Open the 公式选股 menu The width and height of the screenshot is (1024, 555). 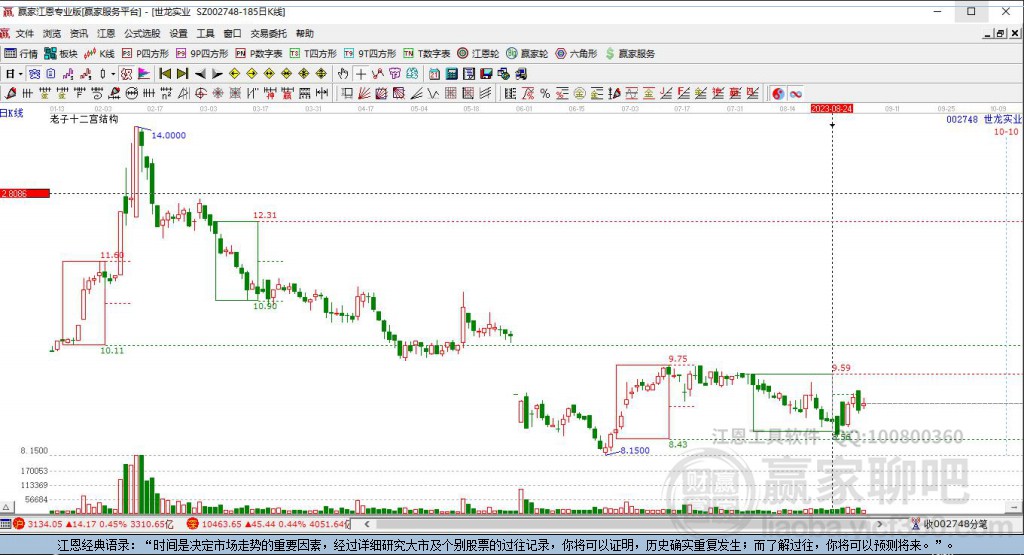142,33
